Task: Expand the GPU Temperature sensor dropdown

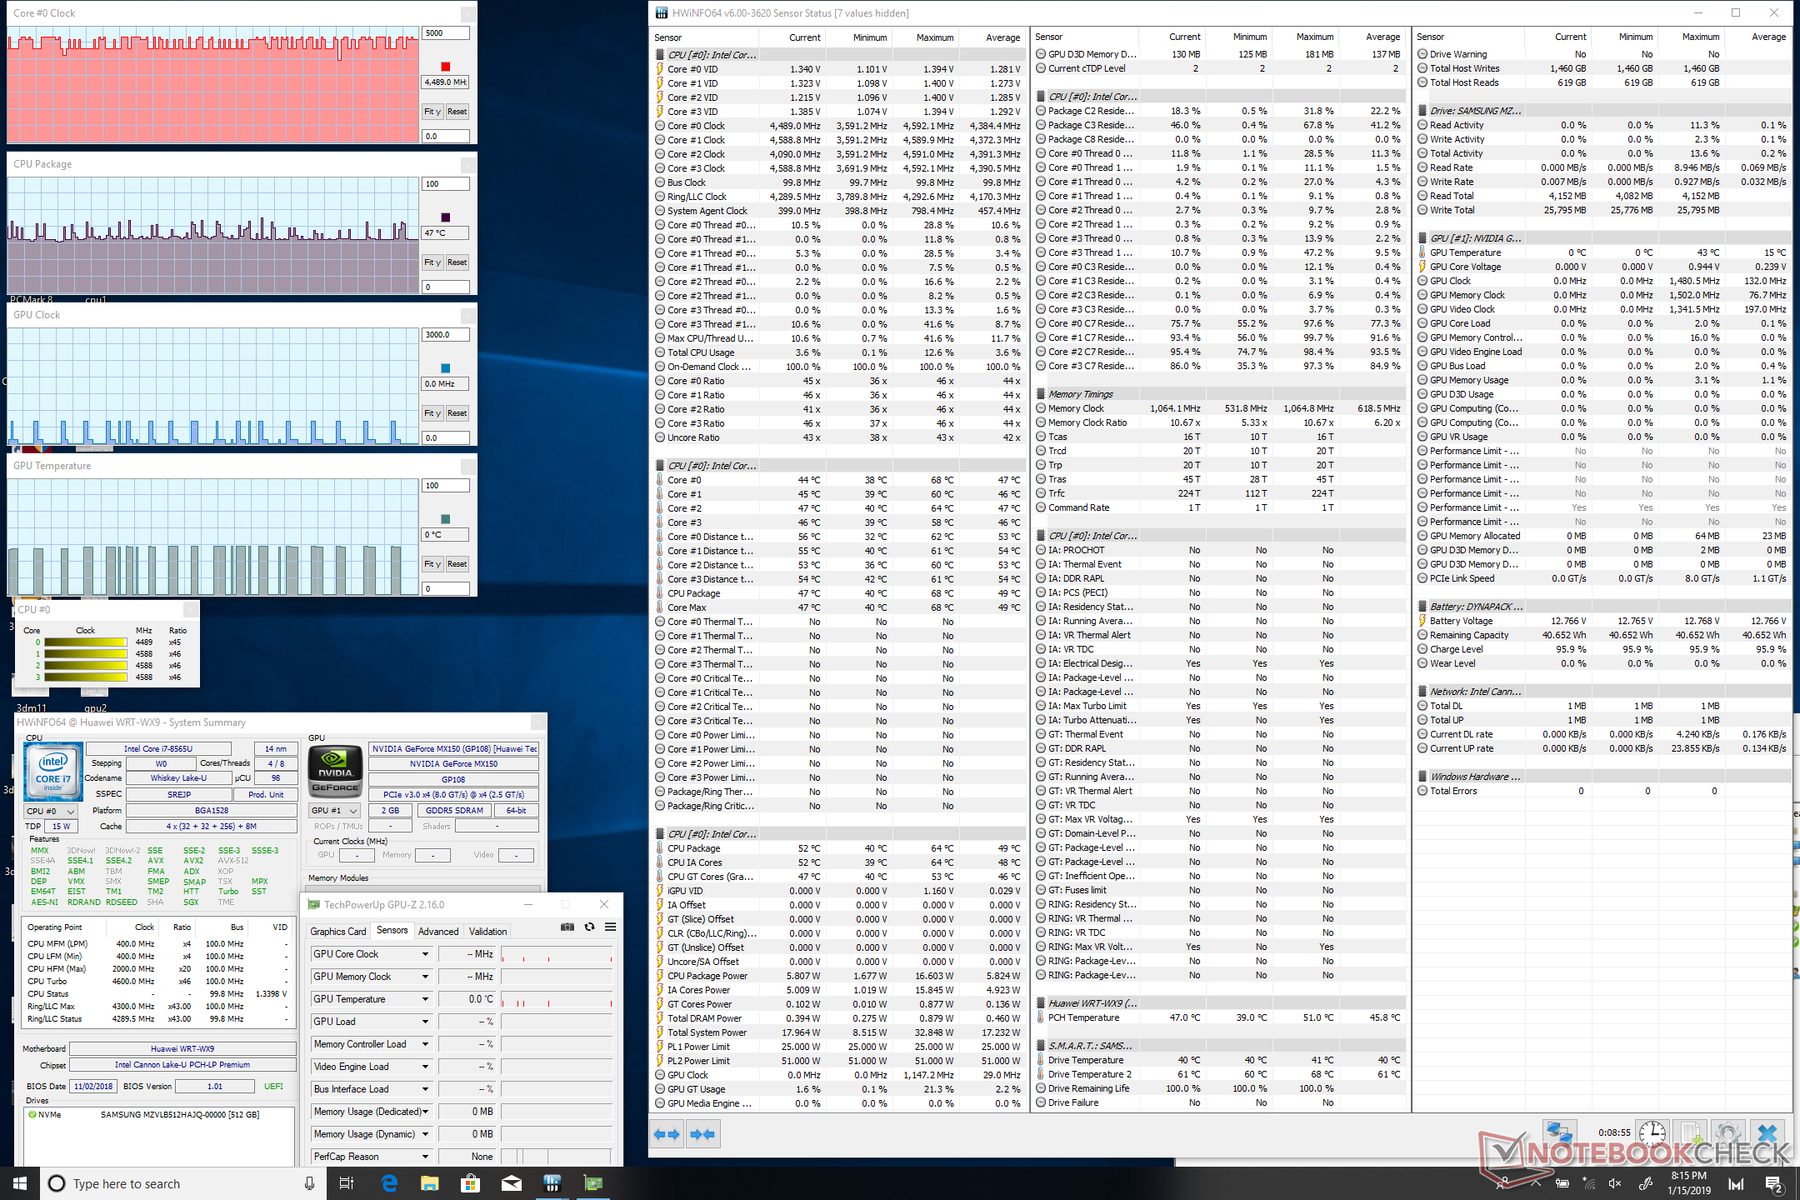Action: click(425, 999)
